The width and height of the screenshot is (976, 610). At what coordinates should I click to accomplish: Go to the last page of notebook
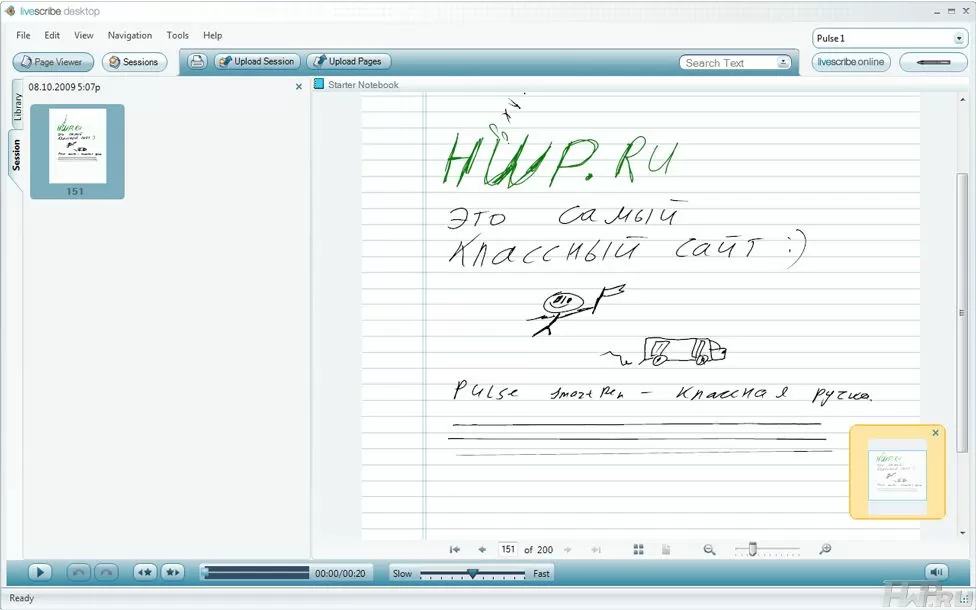click(596, 550)
